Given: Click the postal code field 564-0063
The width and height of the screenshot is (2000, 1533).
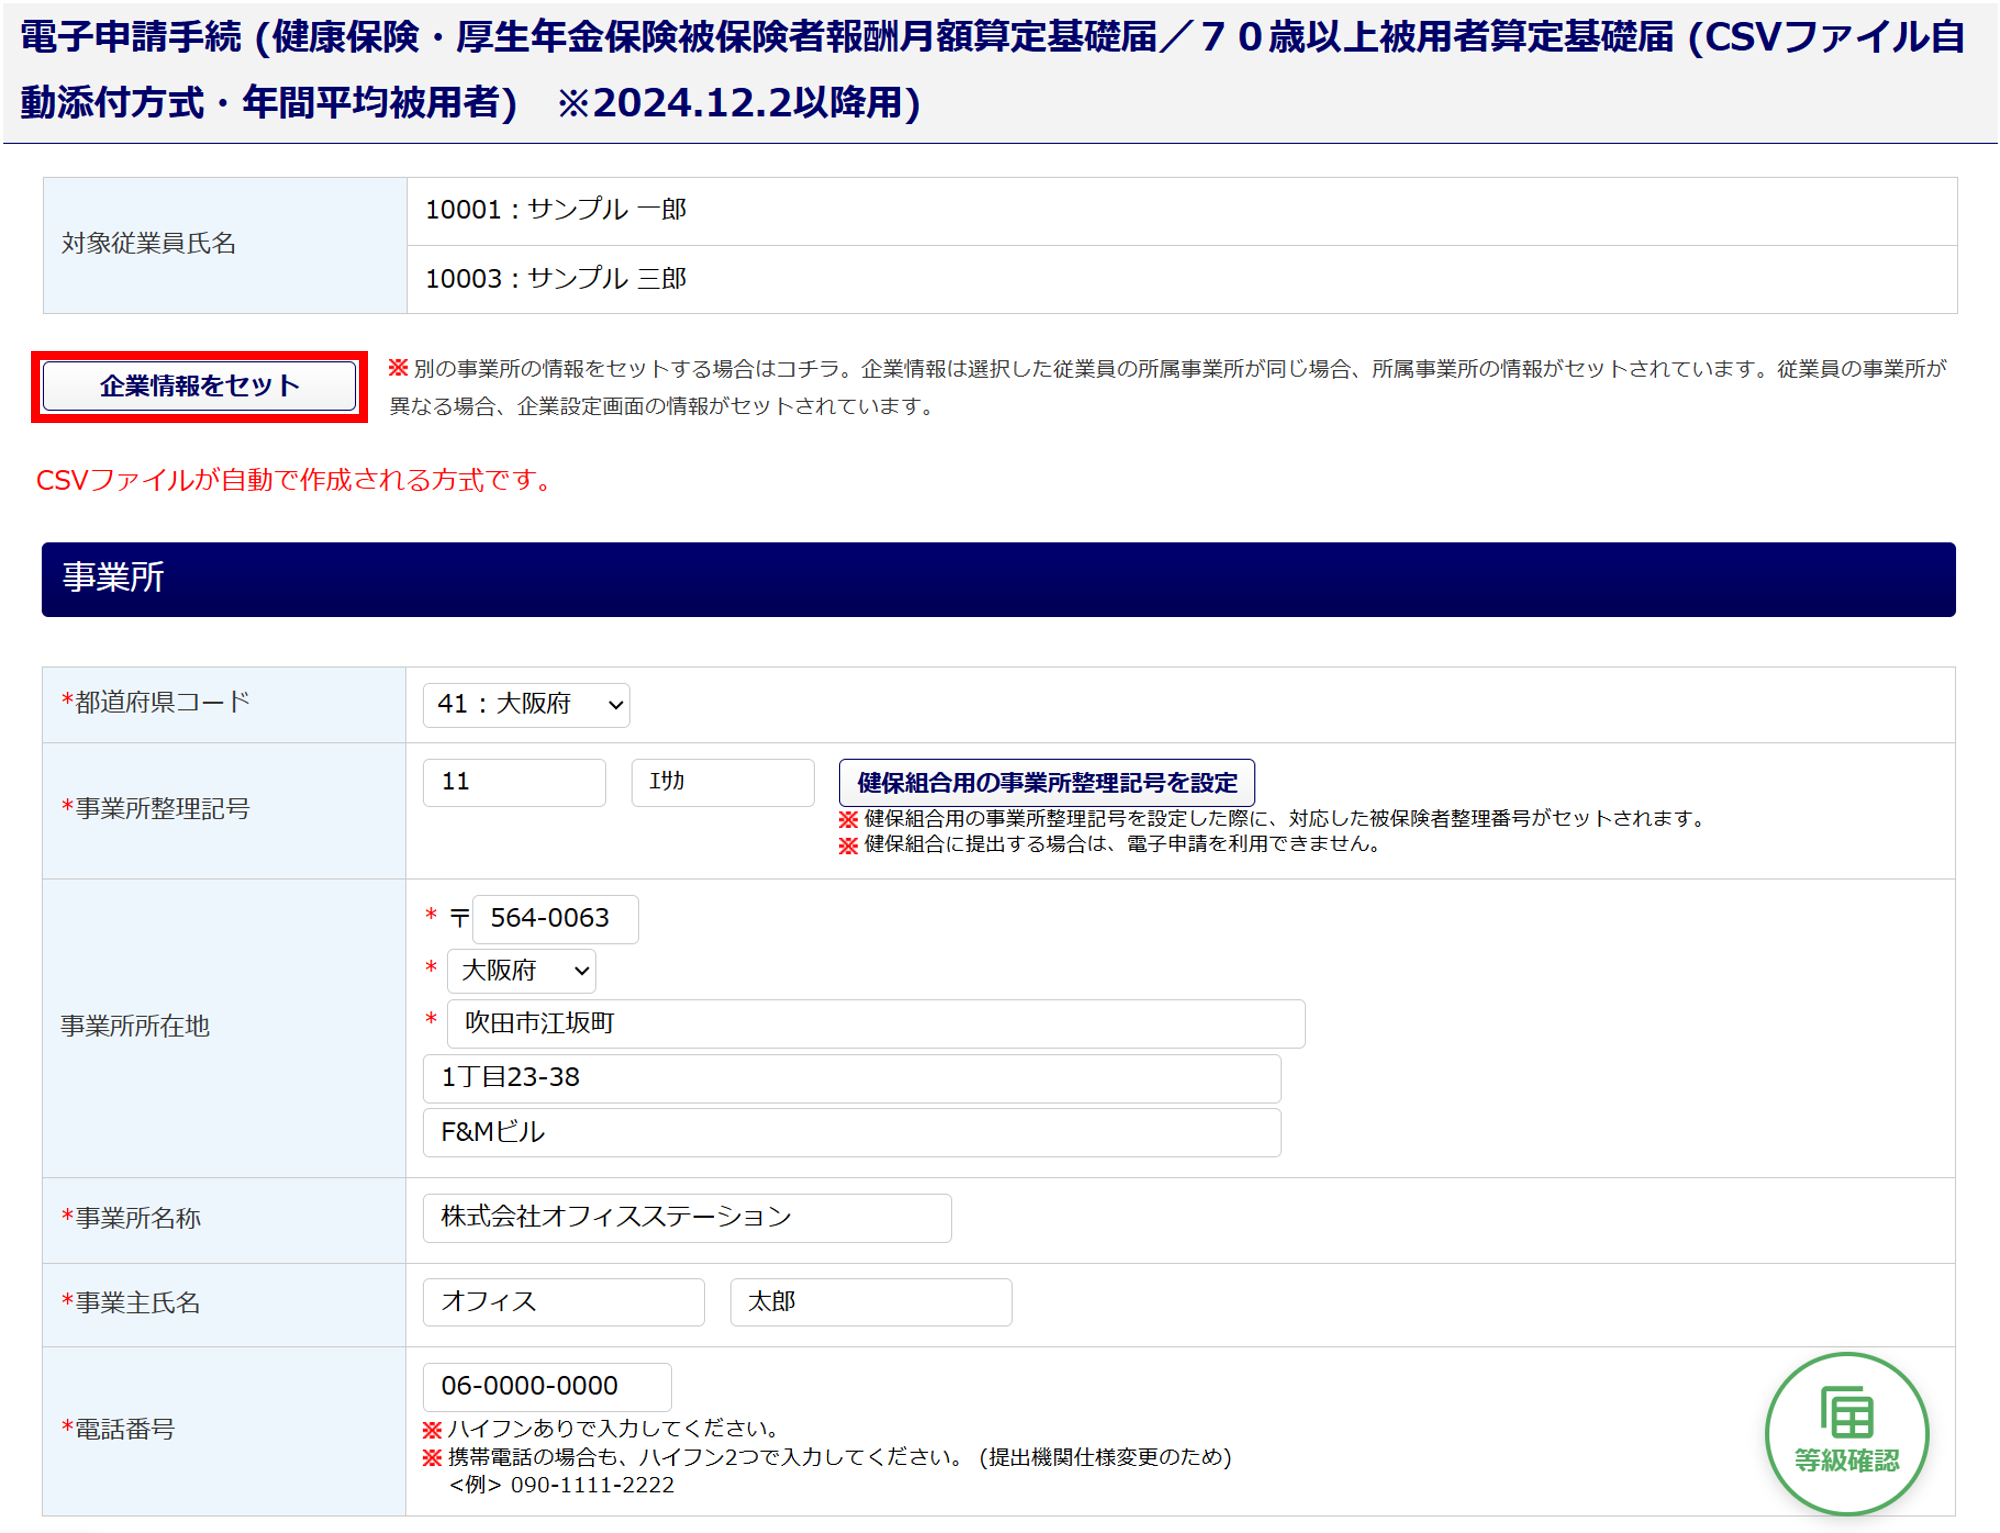Looking at the screenshot, I should 554,918.
